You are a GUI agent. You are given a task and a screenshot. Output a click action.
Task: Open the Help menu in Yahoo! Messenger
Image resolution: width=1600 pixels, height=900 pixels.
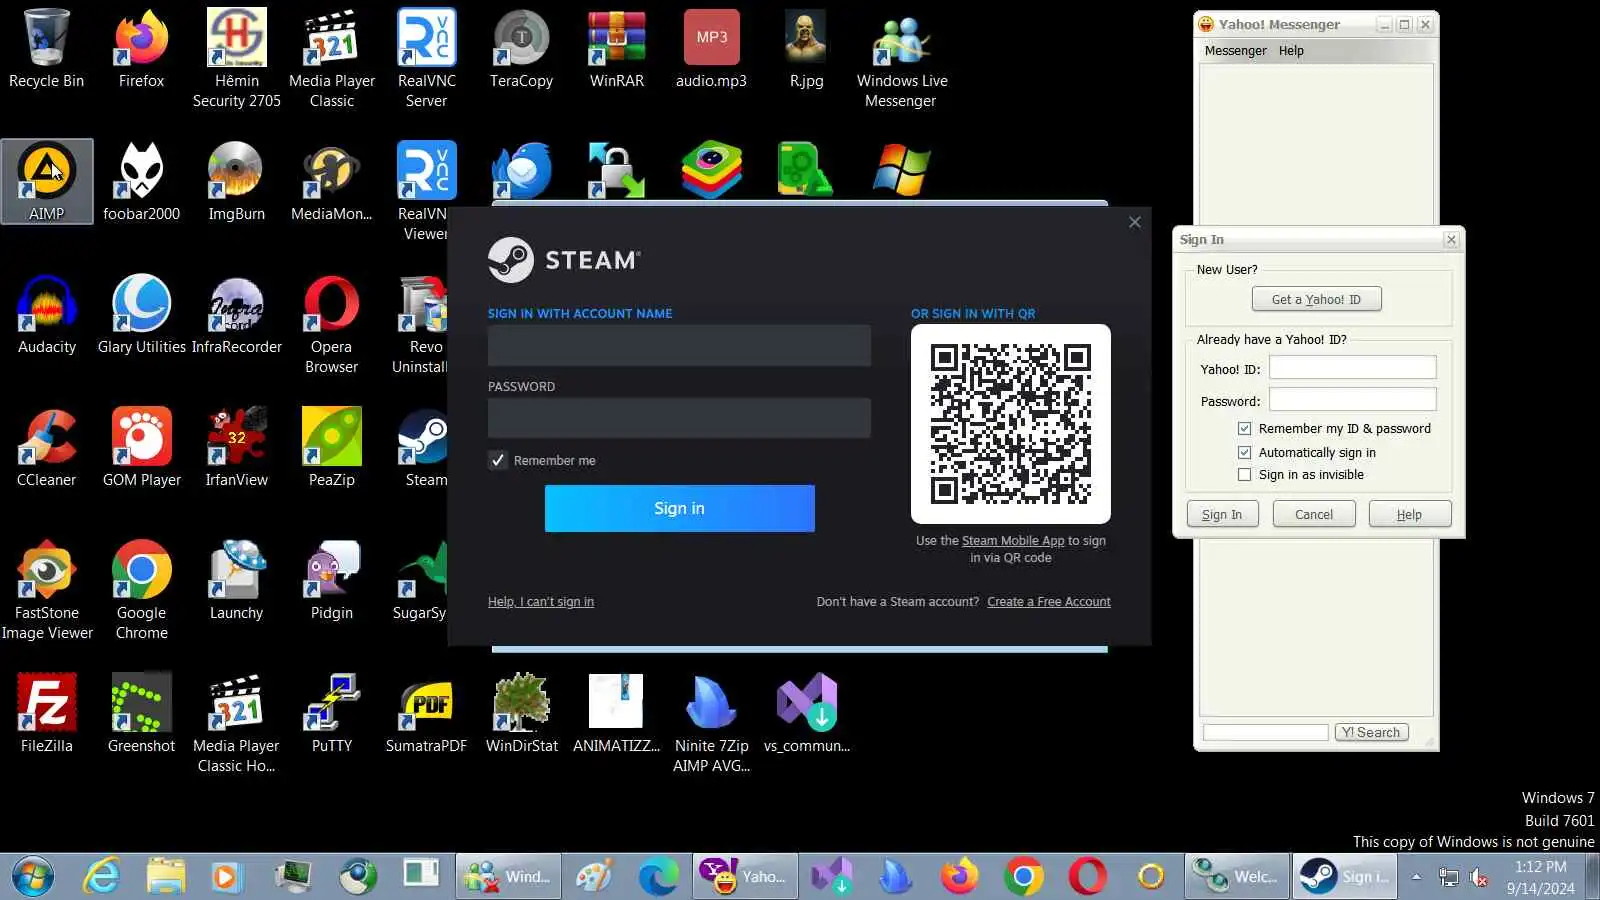click(1291, 51)
